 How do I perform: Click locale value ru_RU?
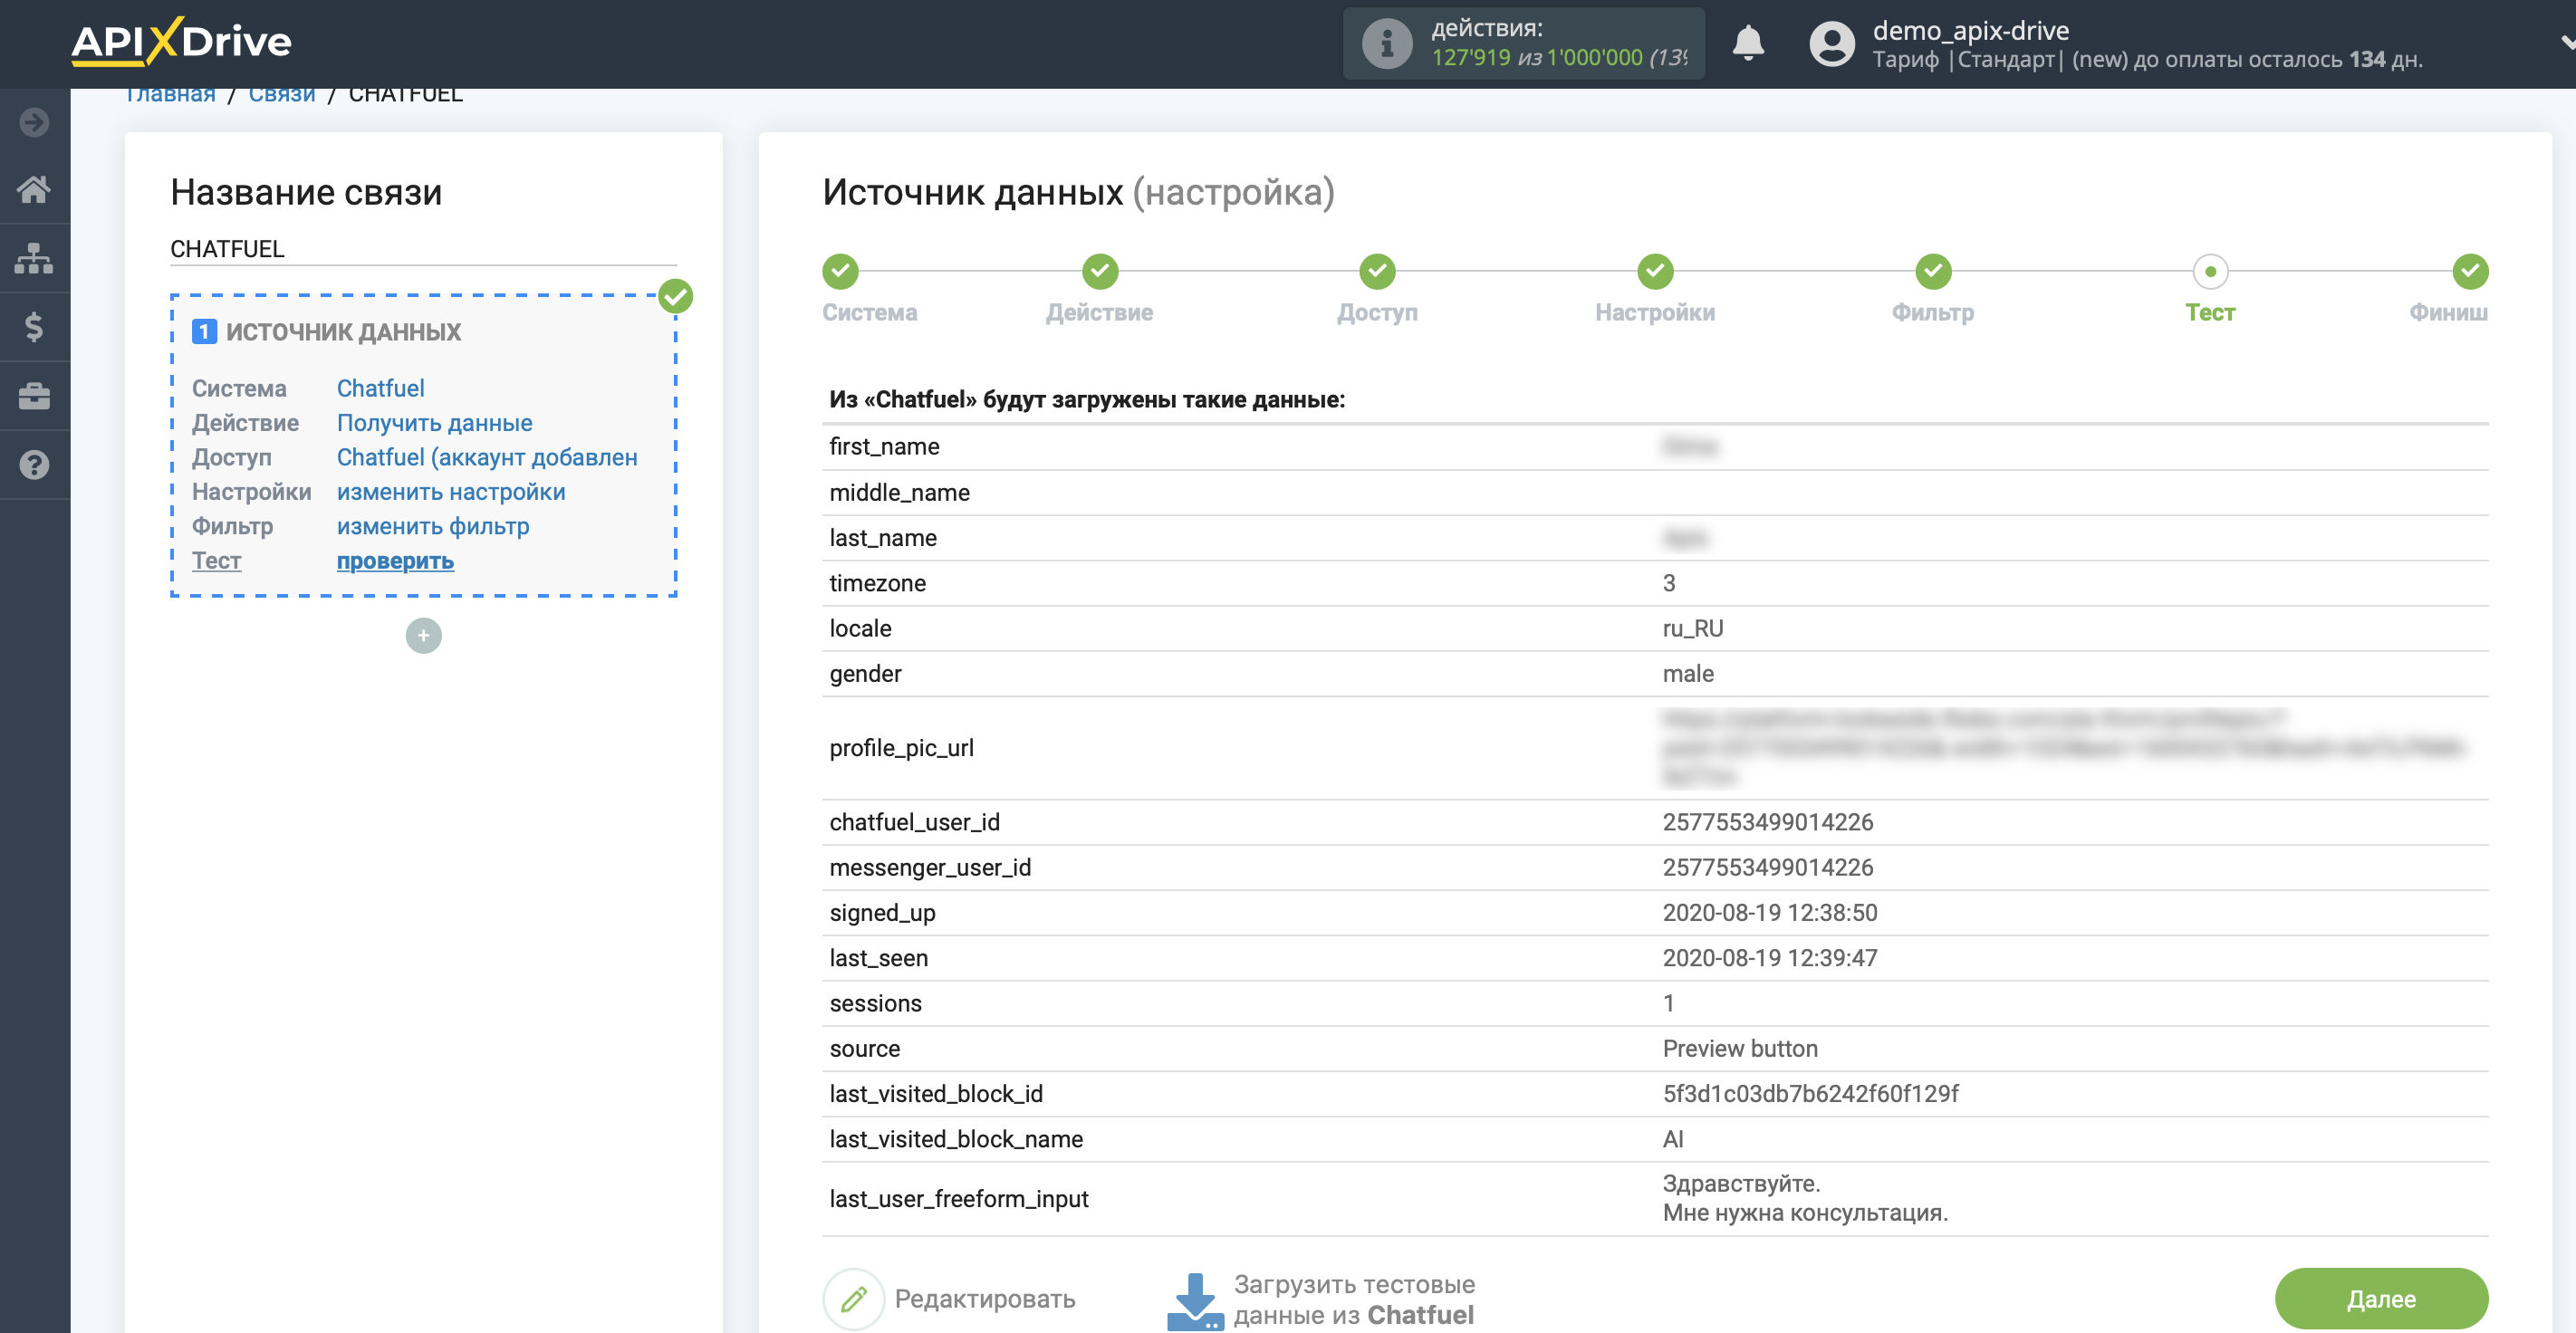(x=1692, y=629)
